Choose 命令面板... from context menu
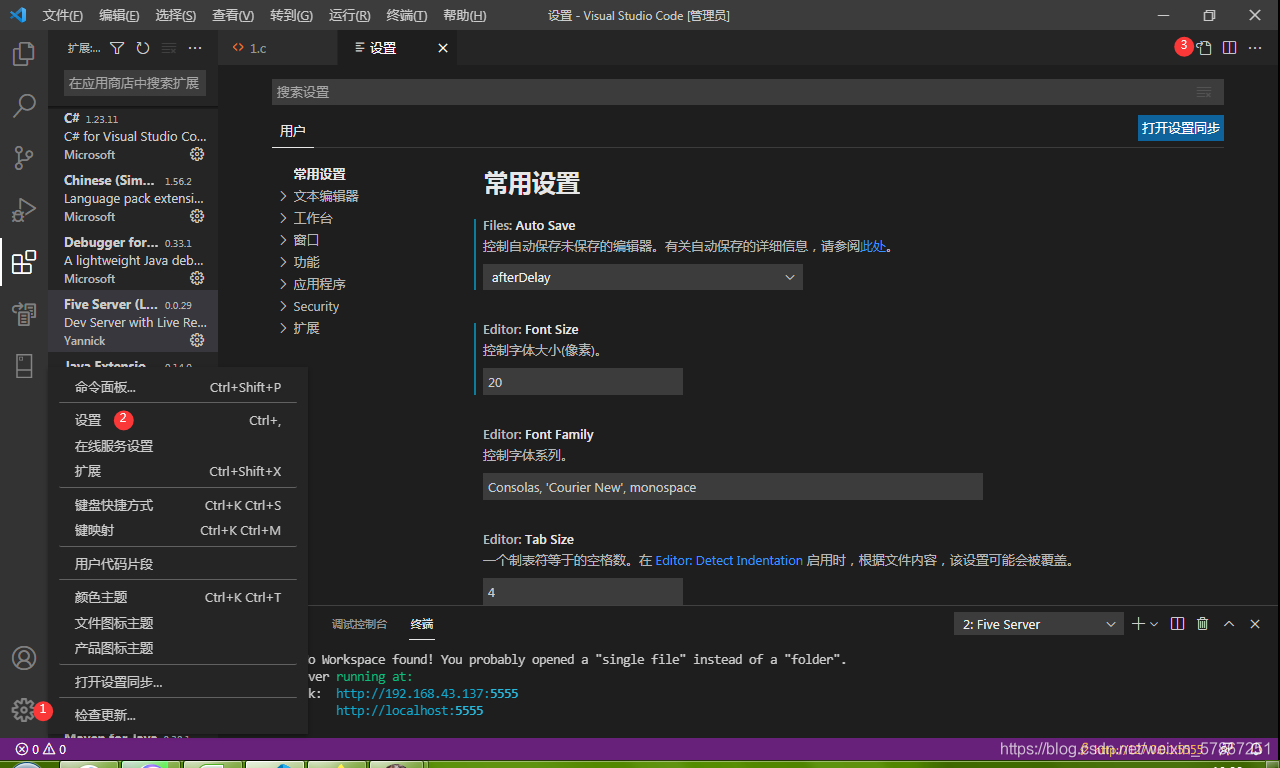 point(178,387)
